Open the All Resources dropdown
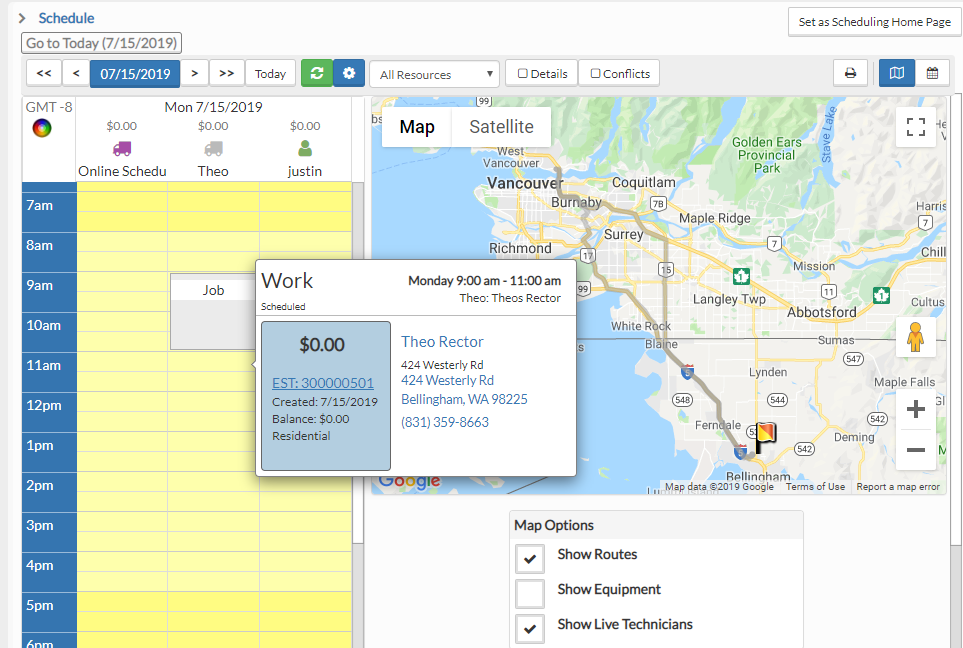Viewport: 963px width, 648px height. click(434, 73)
